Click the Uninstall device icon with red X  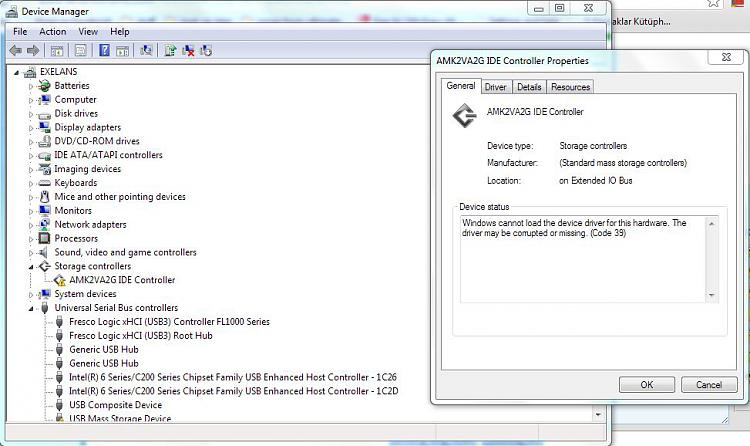point(188,50)
